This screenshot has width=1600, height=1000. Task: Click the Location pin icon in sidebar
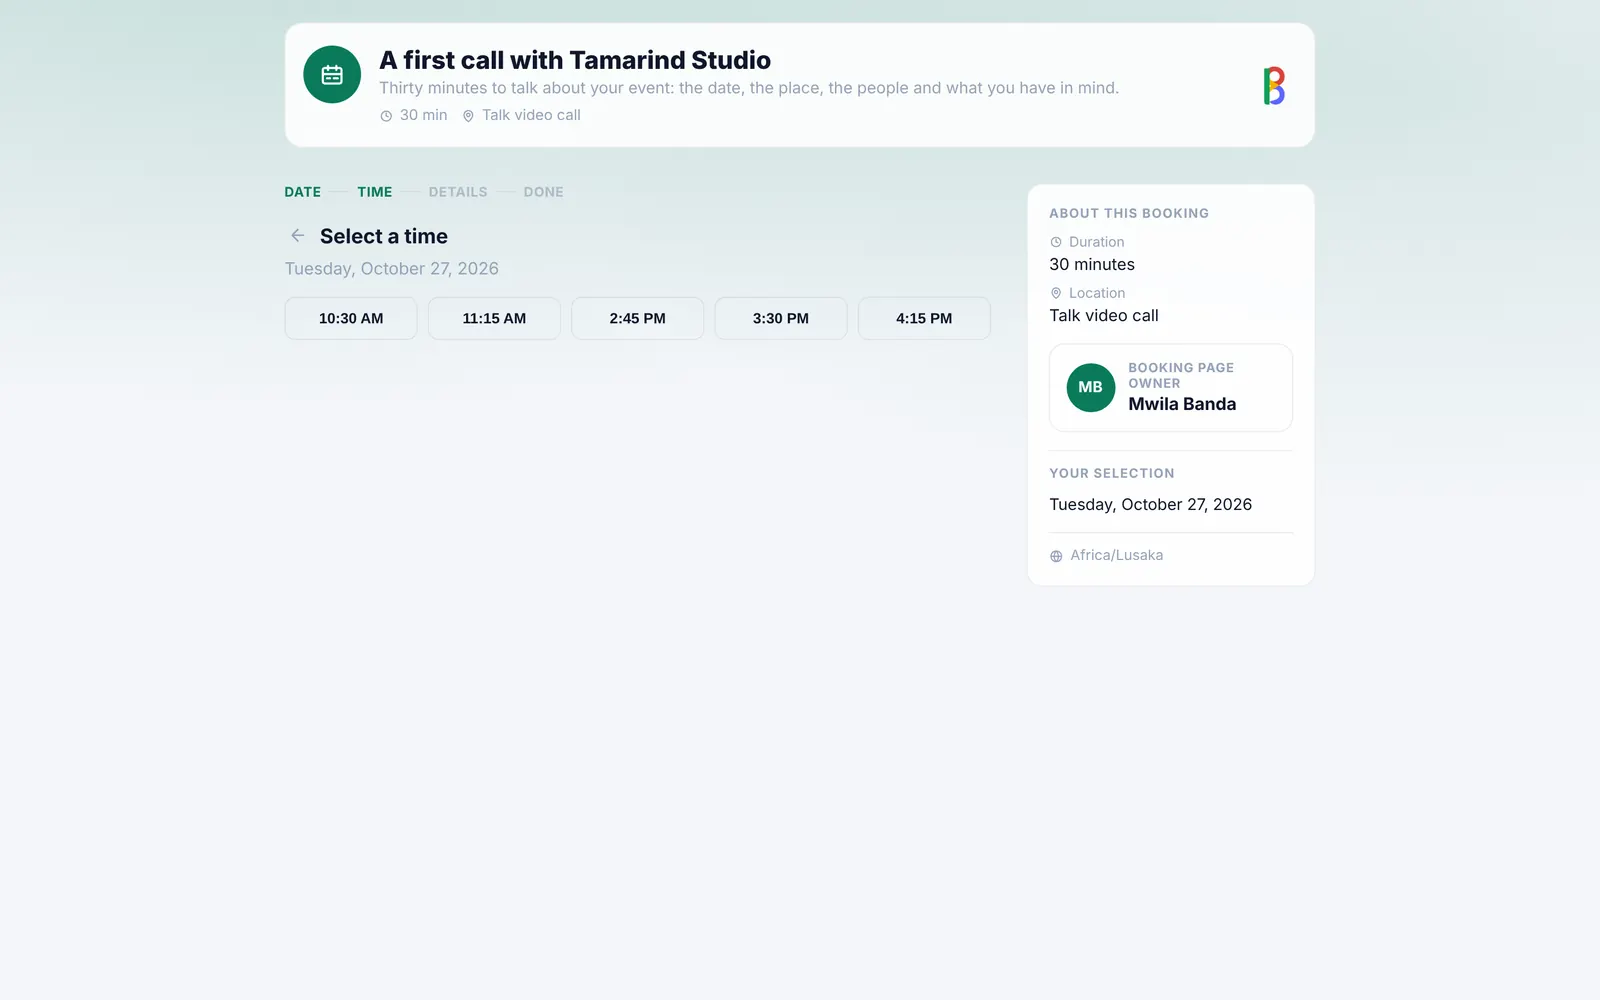point(1056,293)
